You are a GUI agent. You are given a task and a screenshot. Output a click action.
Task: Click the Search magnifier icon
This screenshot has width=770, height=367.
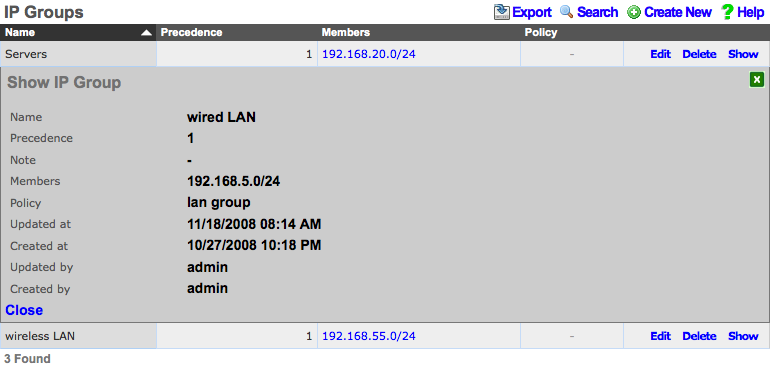pyautogui.click(x=567, y=12)
